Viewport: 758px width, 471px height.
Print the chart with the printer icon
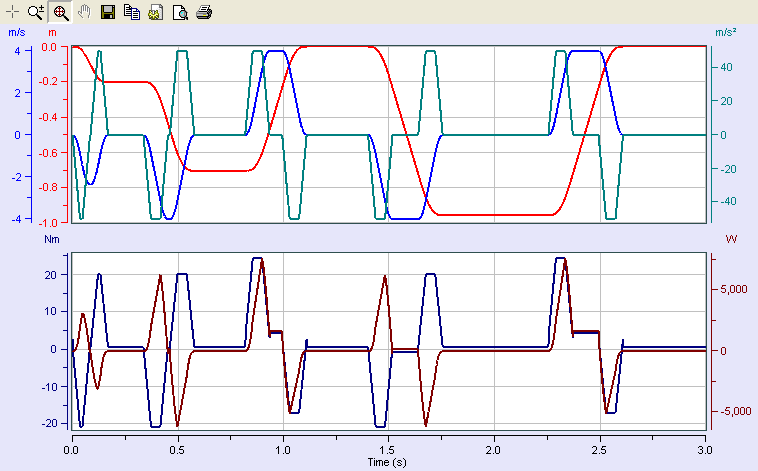[203, 12]
